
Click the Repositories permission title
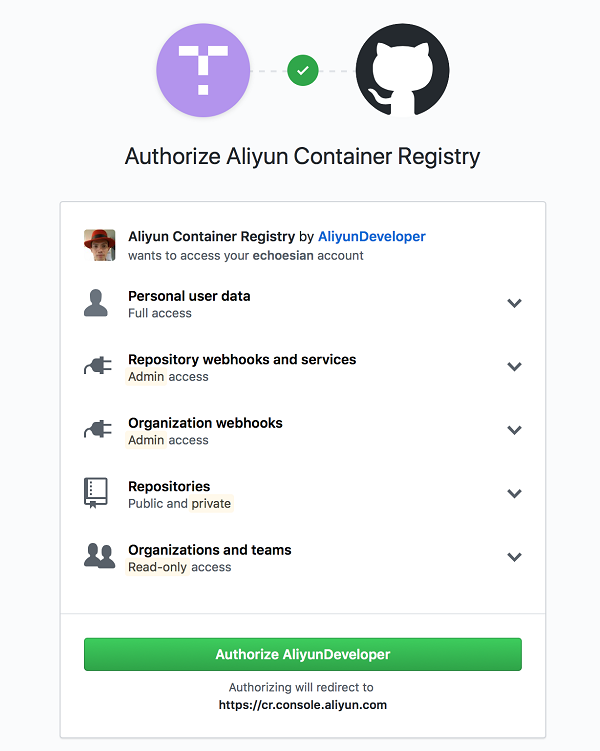[169, 486]
